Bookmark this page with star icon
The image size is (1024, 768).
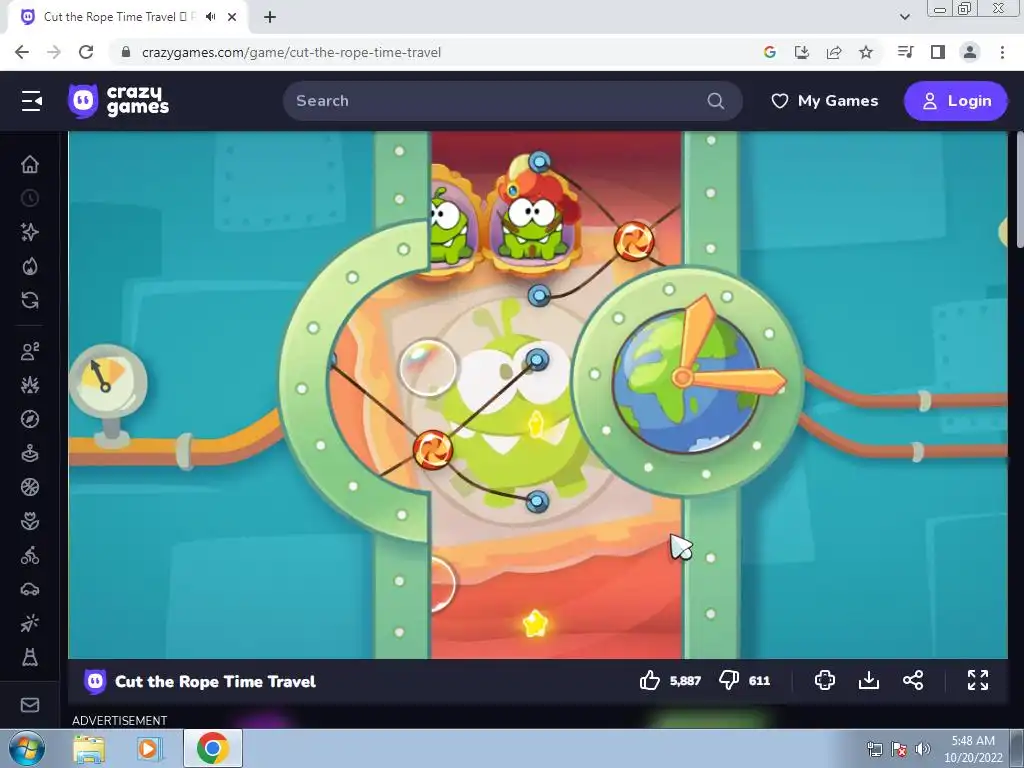pyautogui.click(x=866, y=52)
